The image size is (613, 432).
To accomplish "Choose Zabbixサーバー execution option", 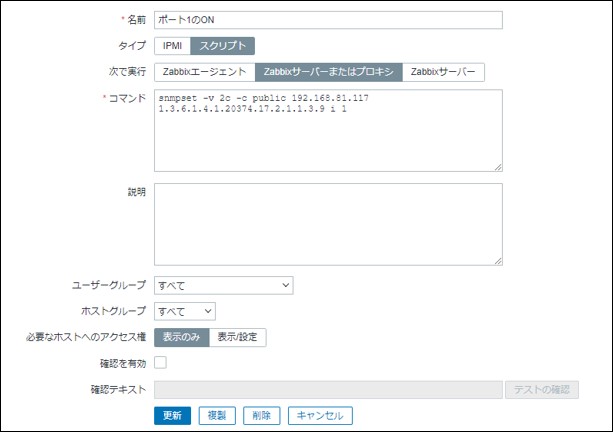I will tap(443, 72).
